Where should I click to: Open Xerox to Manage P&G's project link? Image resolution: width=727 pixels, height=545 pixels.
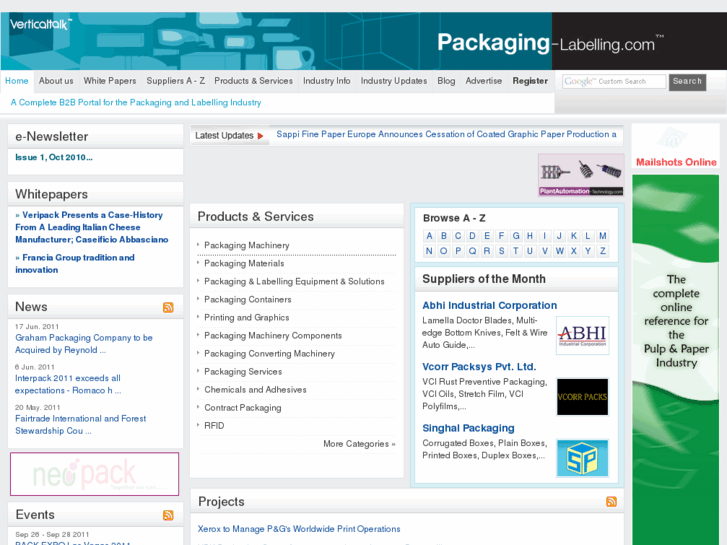pos(299,529)
